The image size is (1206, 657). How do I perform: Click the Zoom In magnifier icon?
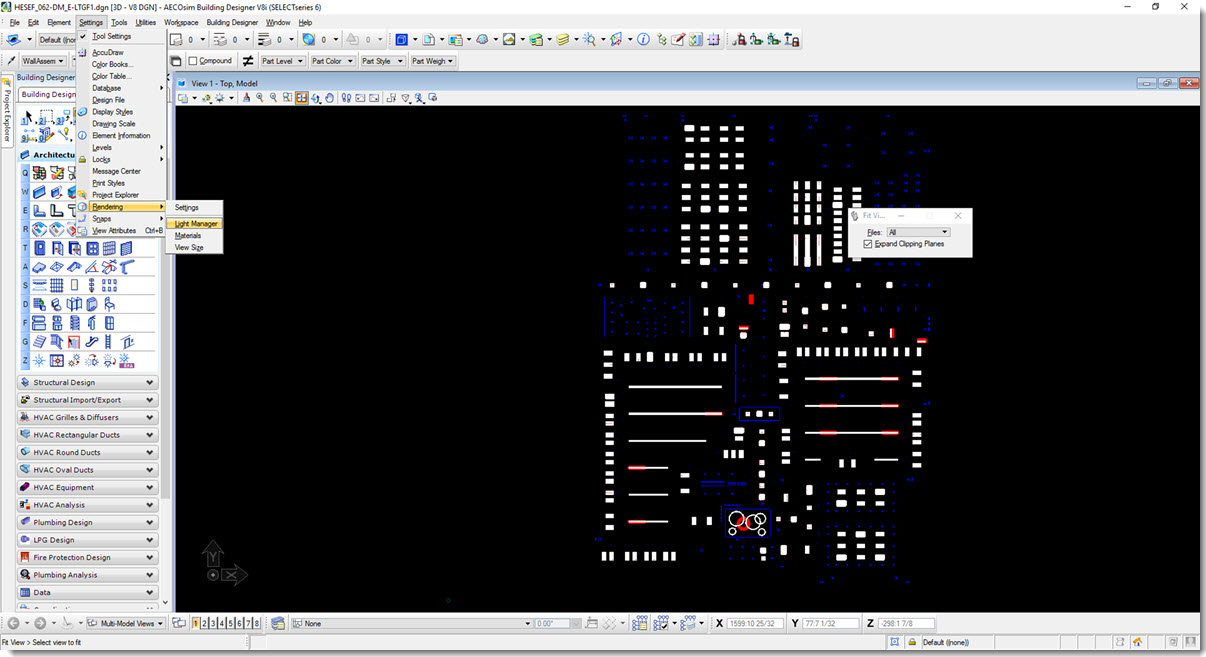coord(259,98)
